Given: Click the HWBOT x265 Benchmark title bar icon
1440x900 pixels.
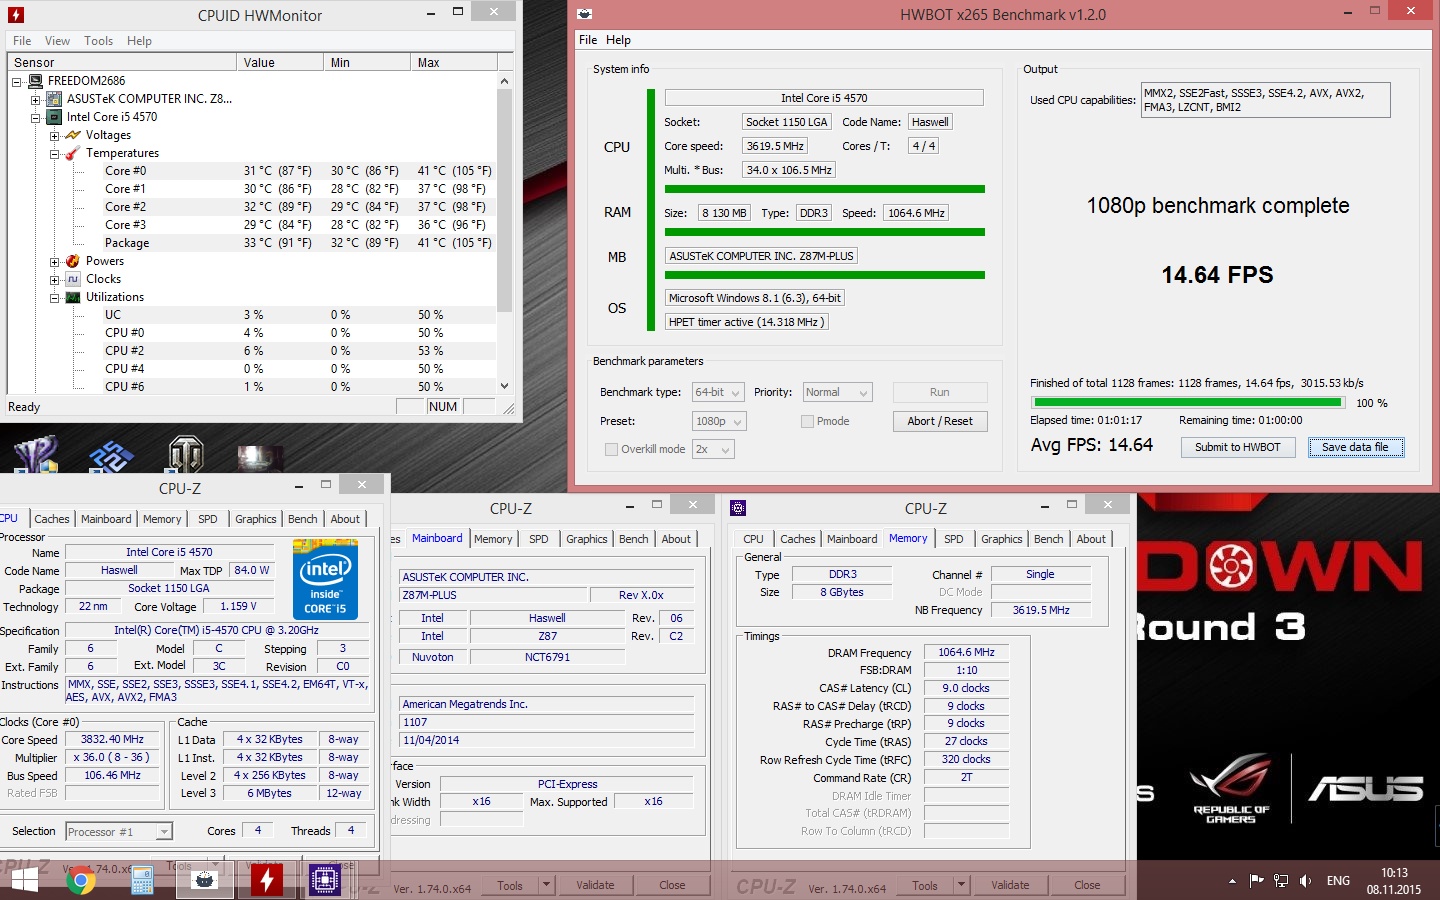Looking at the screenshot, I should [x=585, y=14].
